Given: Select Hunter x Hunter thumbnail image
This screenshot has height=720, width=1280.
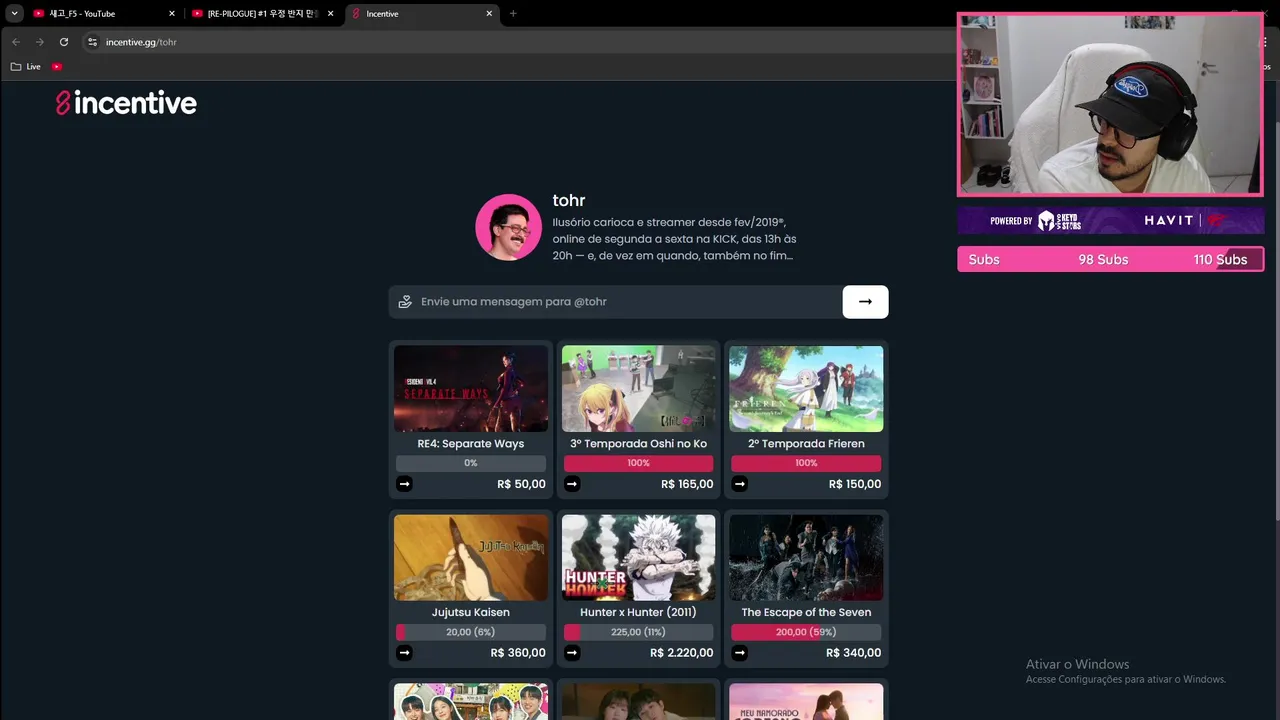Looking at the screenshot, I should coord(638,557).
